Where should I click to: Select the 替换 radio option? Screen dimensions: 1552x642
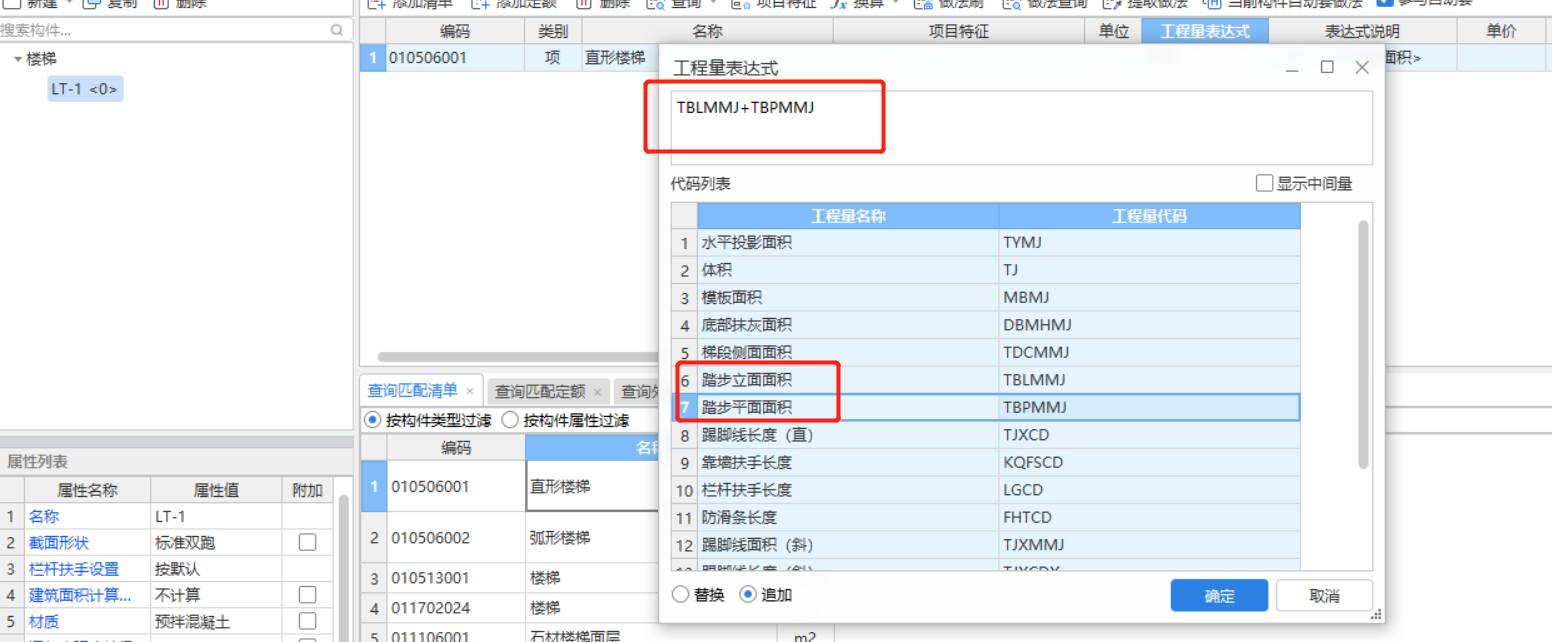(x=681, y=594)
